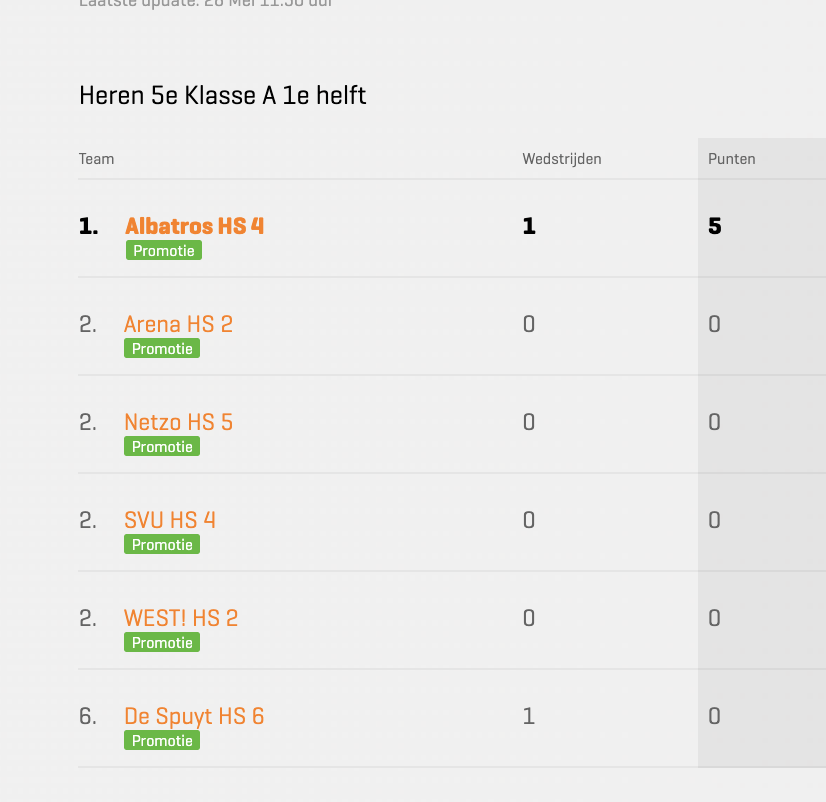Screen dimensions: 826x802
Task: Click rank 2. beside WEST! HS 2
Action: [88, 618]
